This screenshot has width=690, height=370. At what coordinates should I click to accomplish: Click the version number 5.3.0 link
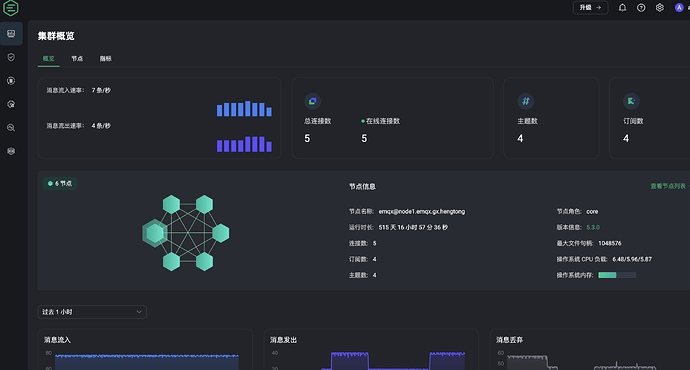tap(593, 227)
